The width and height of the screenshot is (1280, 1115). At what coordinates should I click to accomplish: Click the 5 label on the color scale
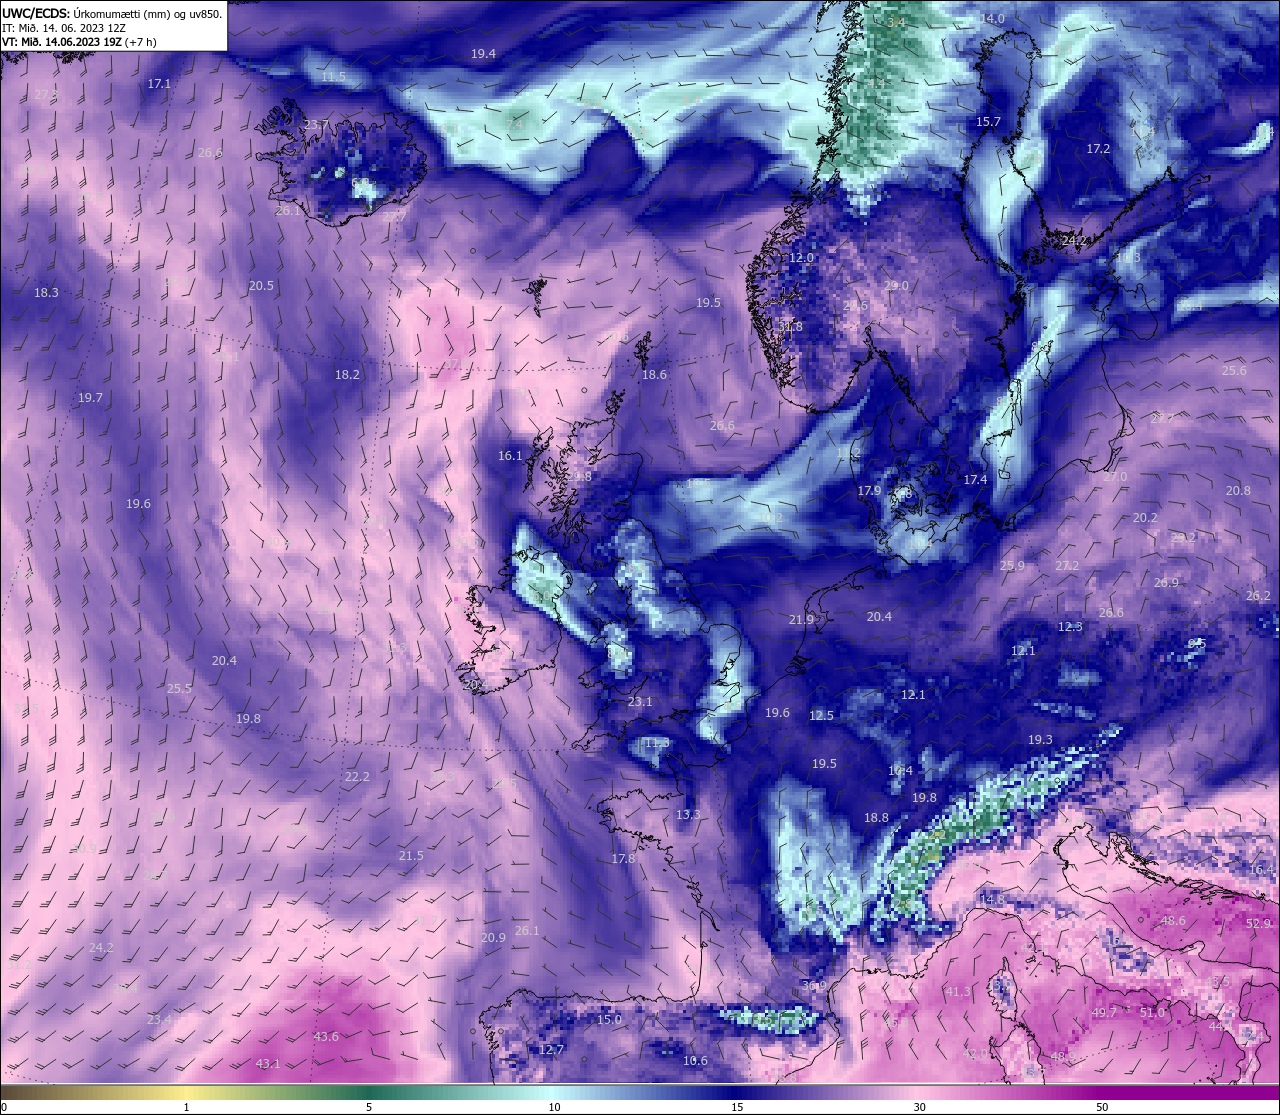[369, 1107]
